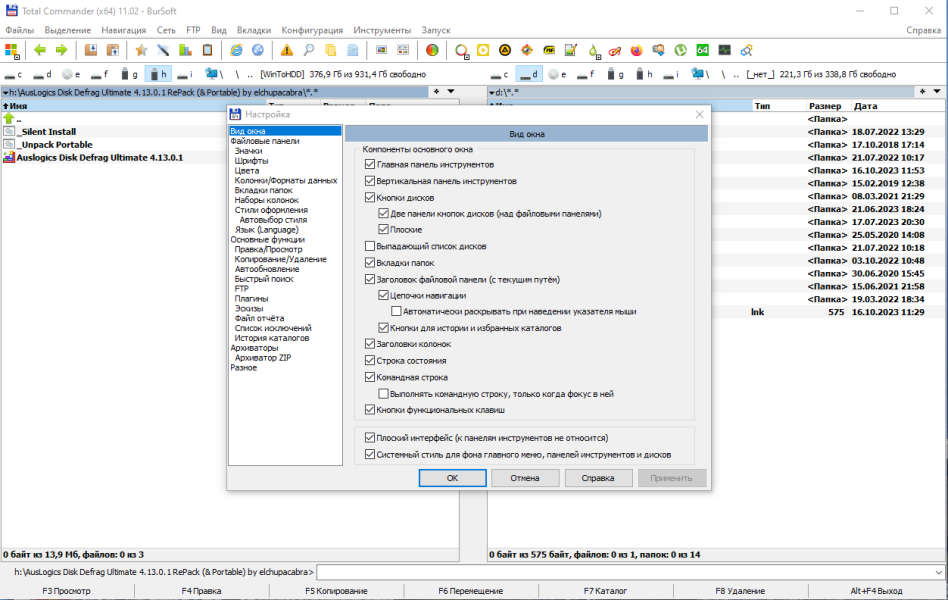Click in the command line input field

pos(625,572)
